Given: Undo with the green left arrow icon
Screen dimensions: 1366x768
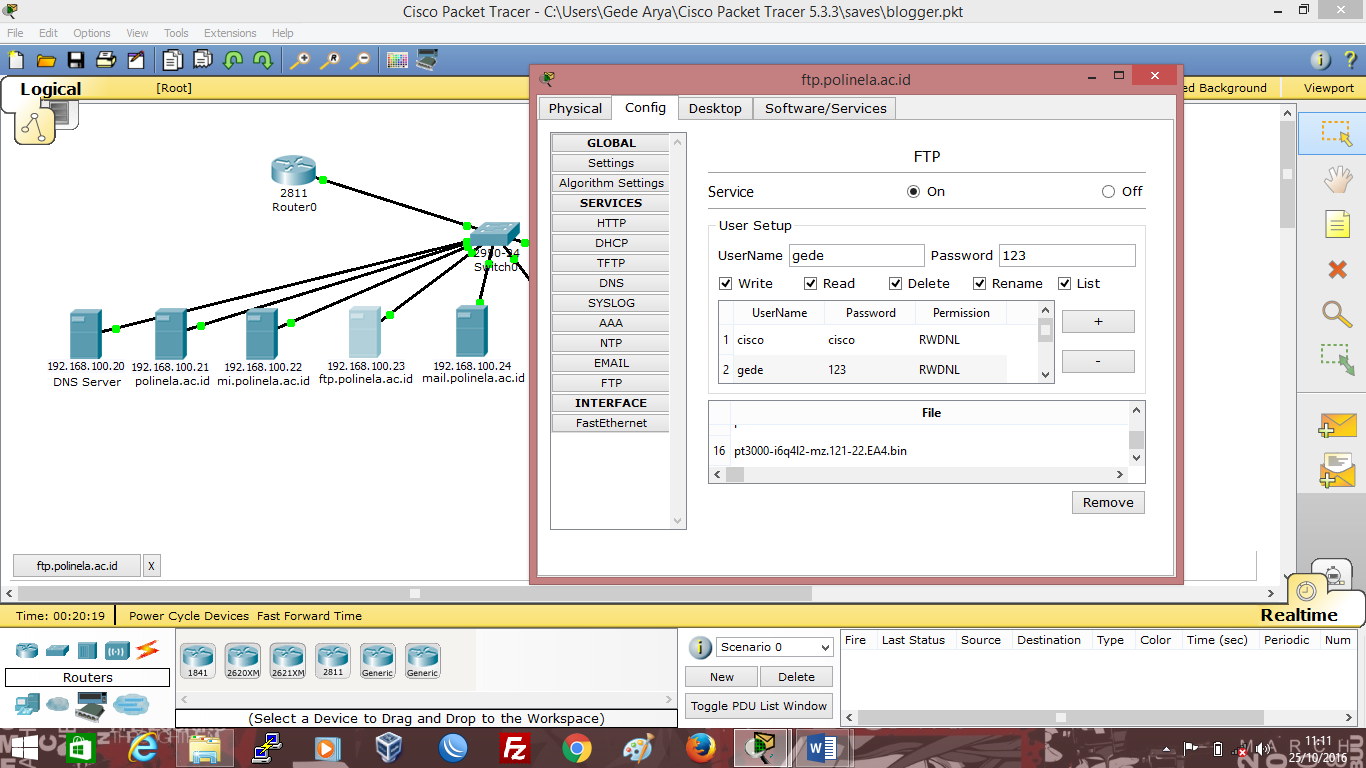Looking at the screenshot, I should [x=233, y=60].
